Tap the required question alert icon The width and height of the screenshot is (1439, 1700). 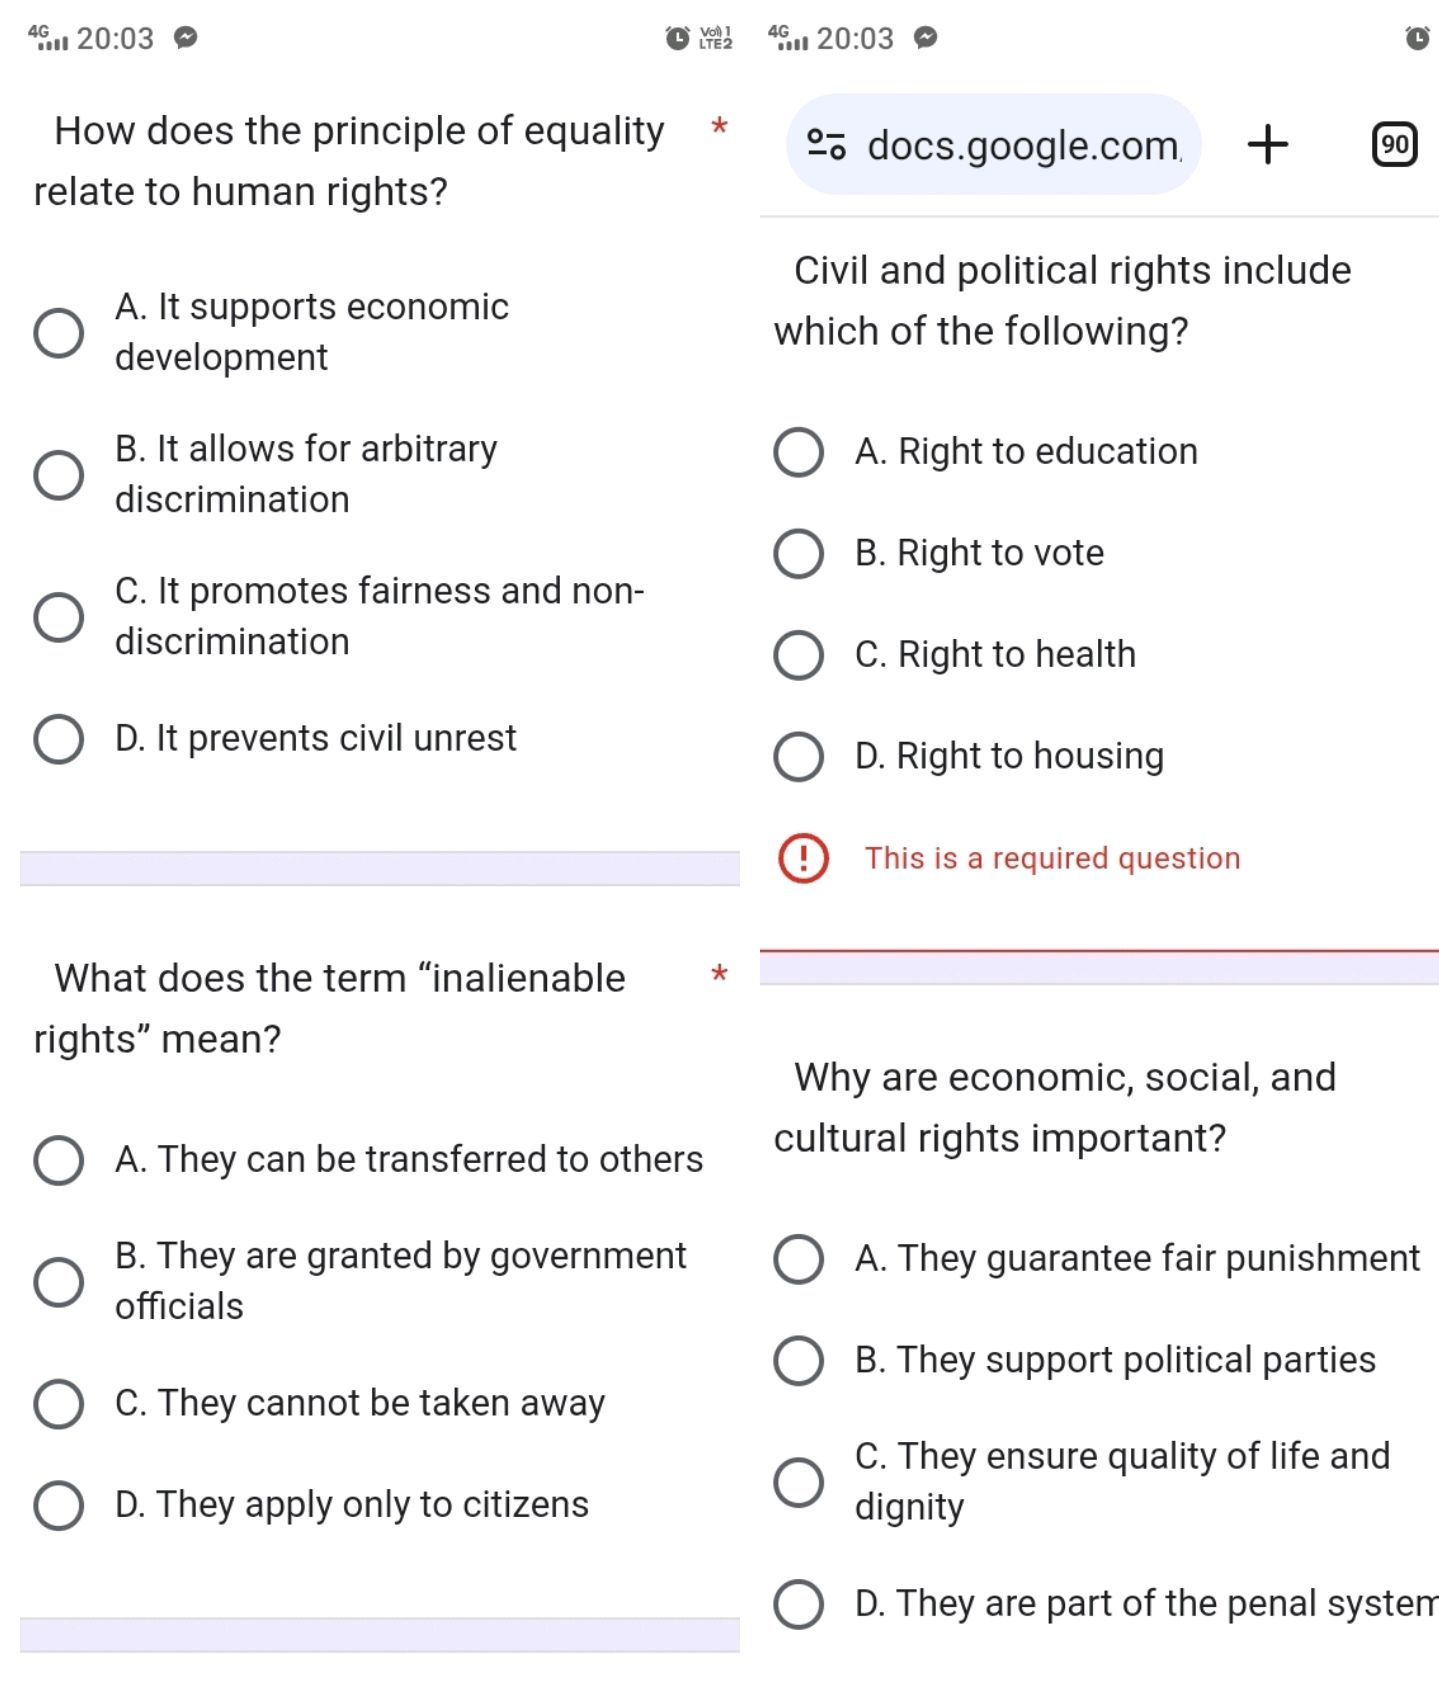click(803, 858)
